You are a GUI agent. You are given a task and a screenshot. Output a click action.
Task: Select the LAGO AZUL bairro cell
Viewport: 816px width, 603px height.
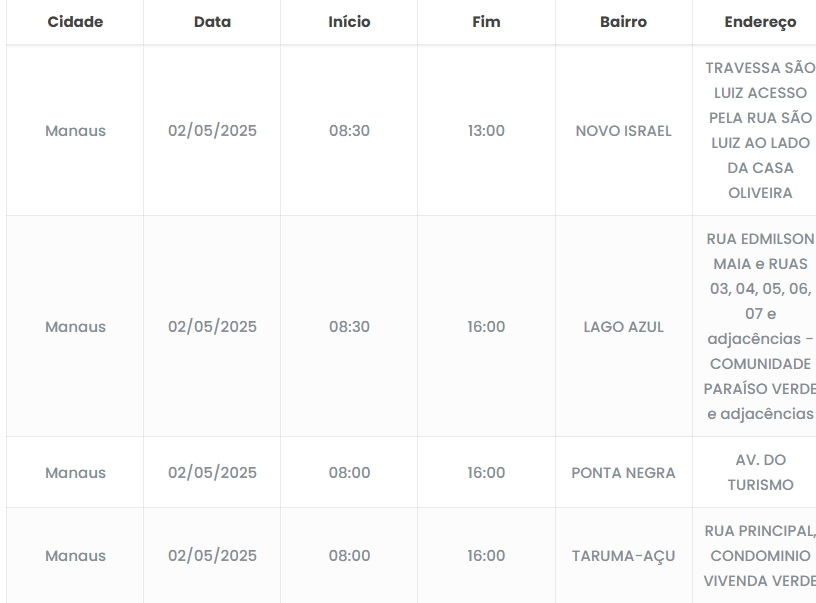pos(623,327)
